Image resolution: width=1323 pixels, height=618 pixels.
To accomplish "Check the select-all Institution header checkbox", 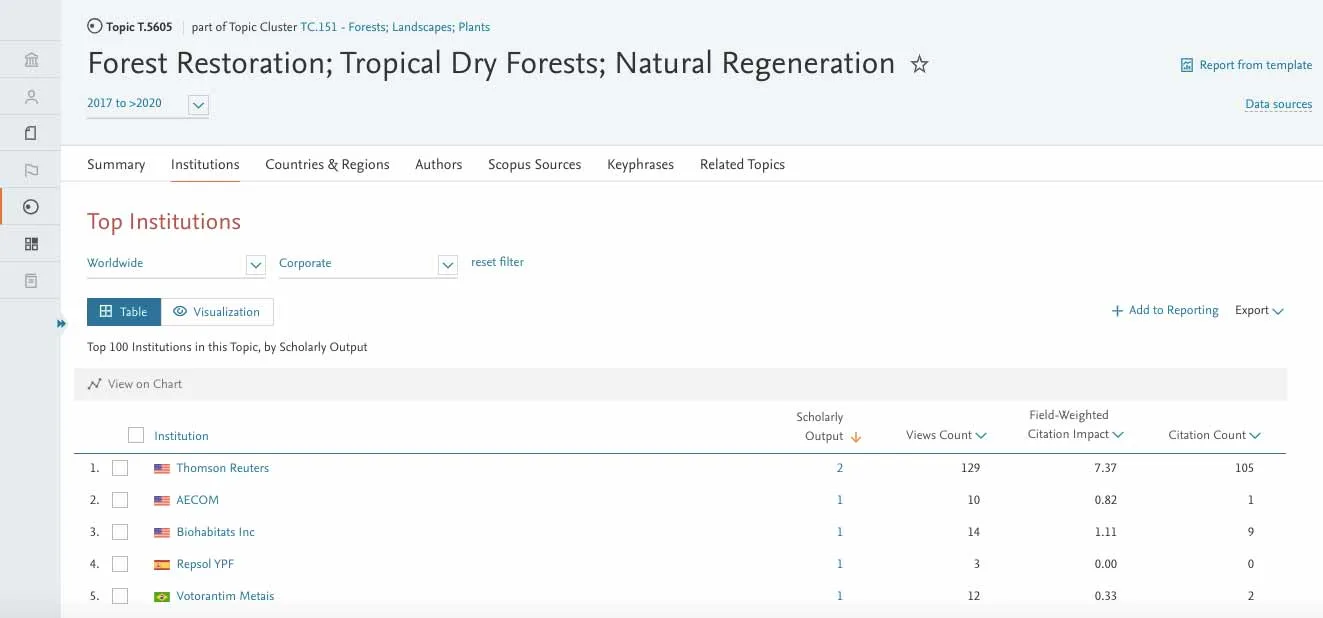I will 136,435.
